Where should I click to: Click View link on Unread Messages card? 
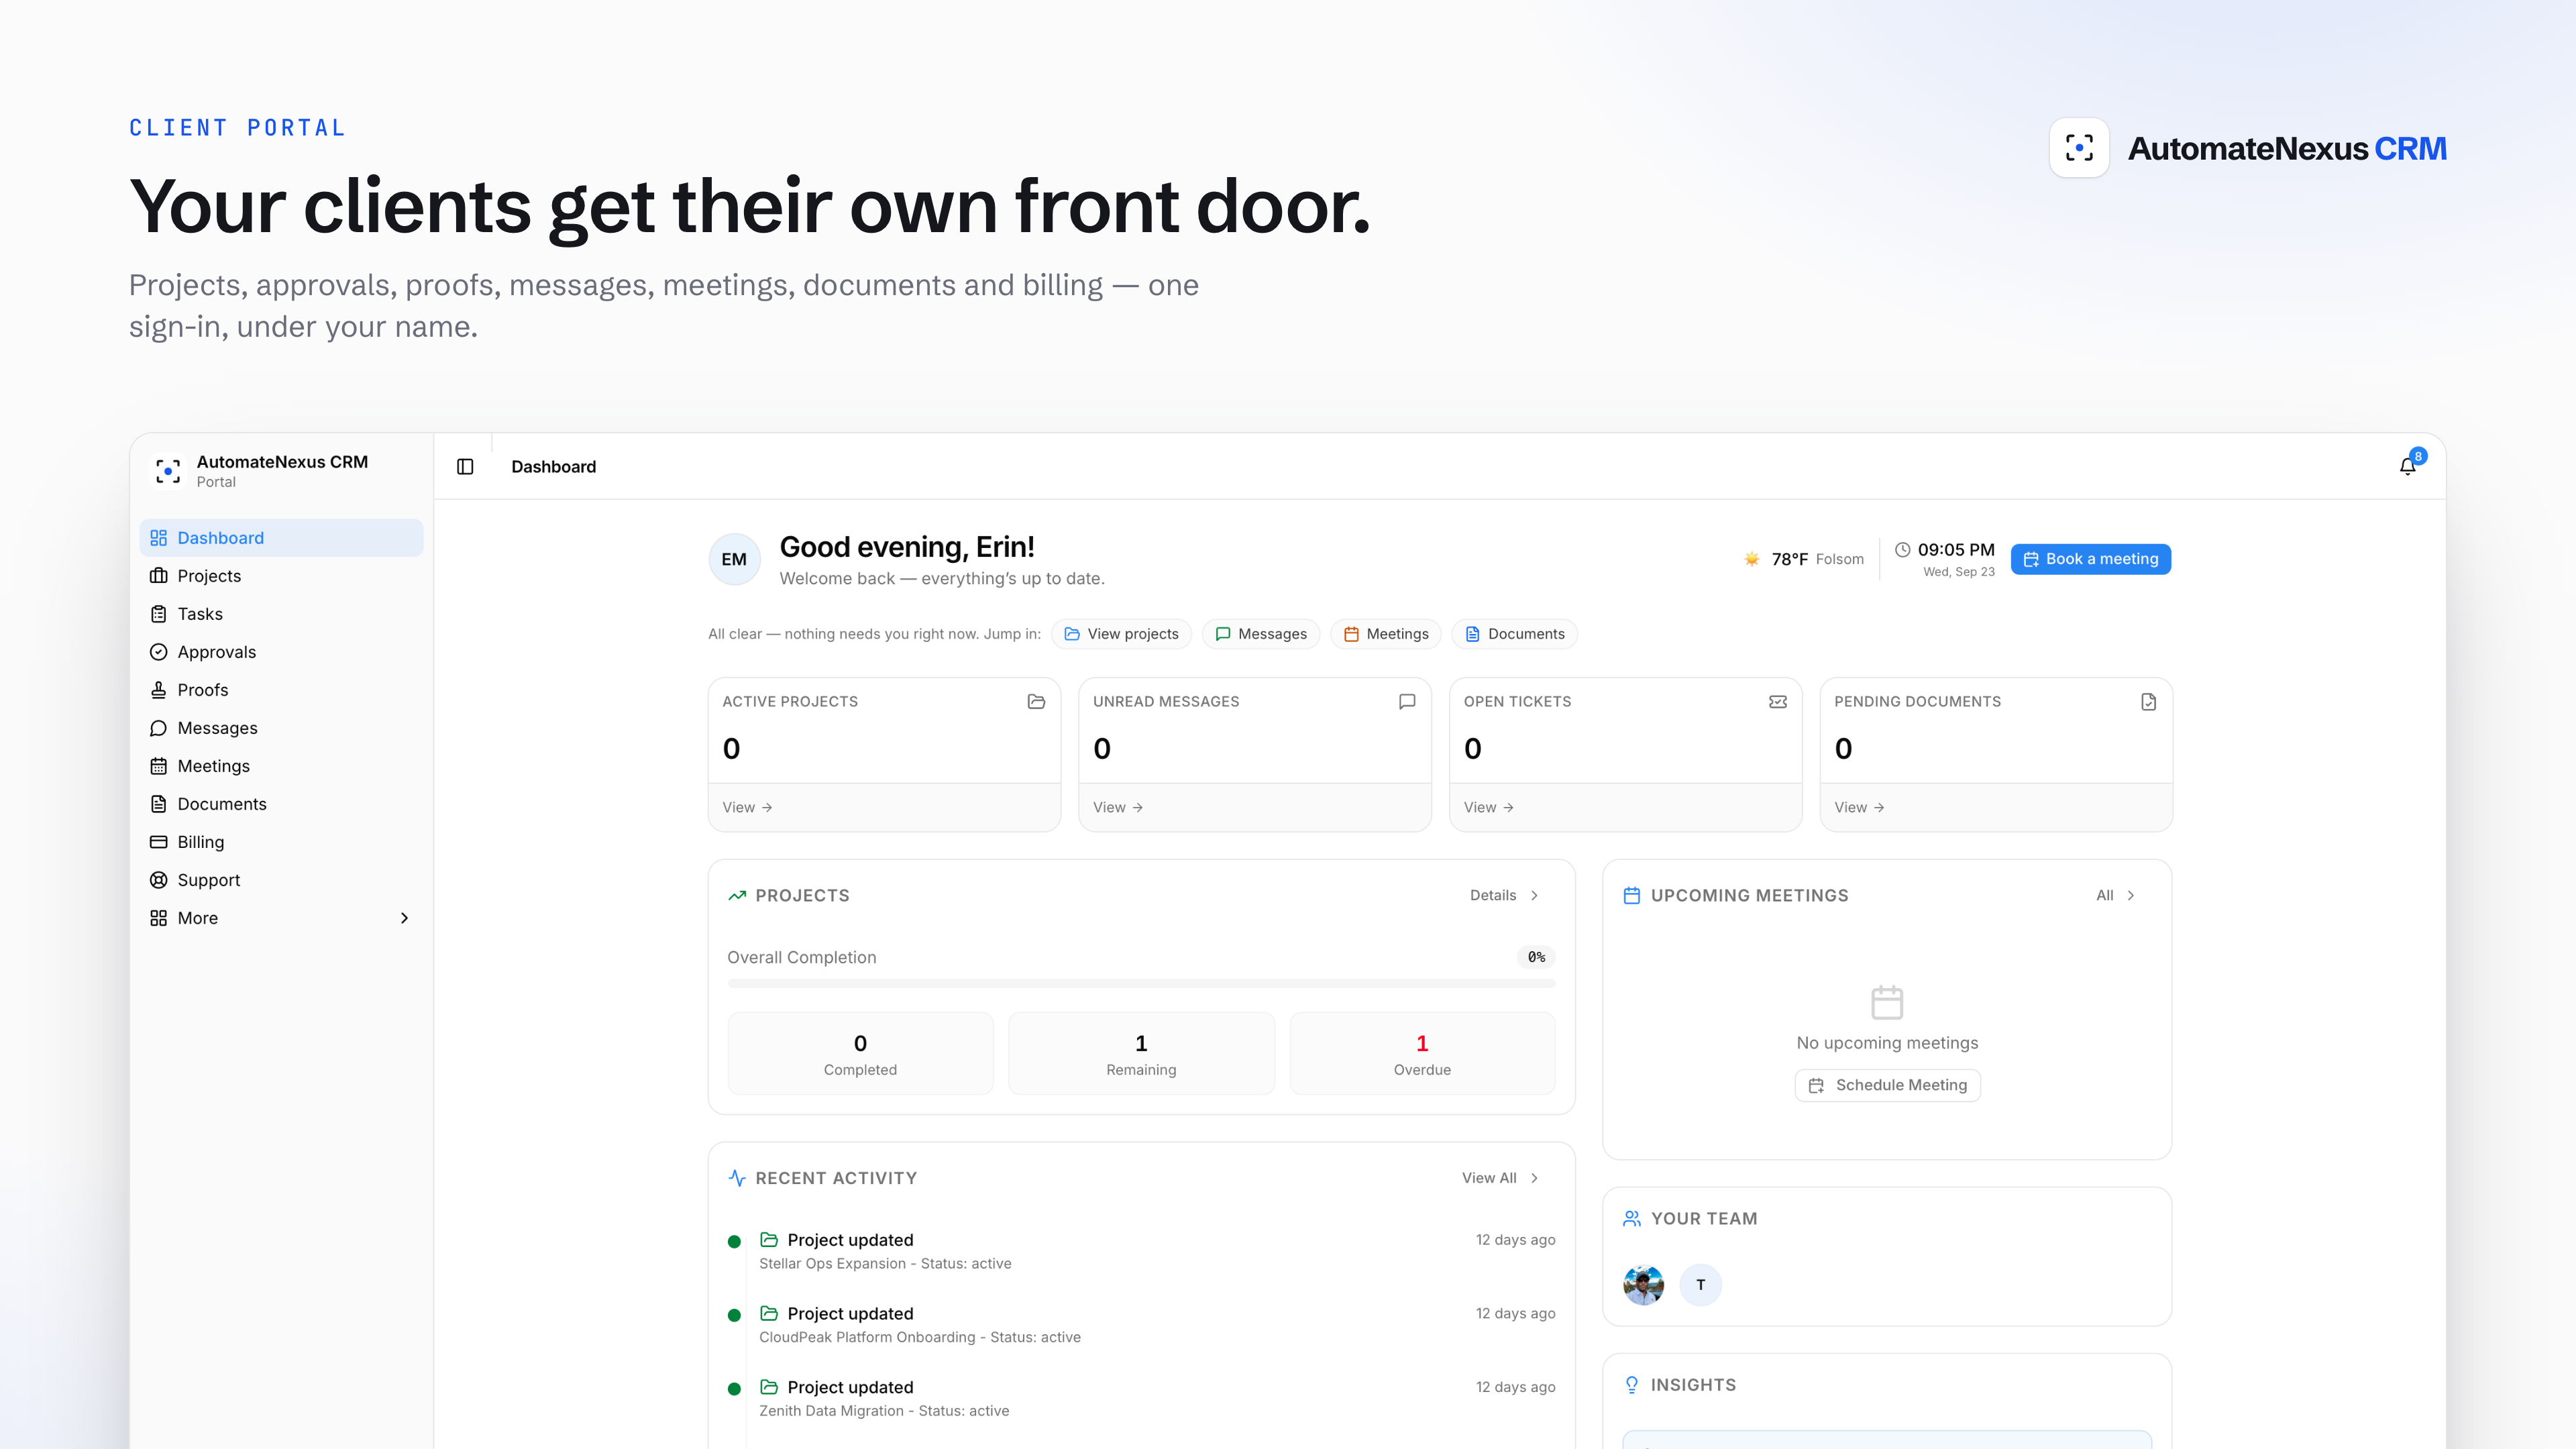[1118, 807]
